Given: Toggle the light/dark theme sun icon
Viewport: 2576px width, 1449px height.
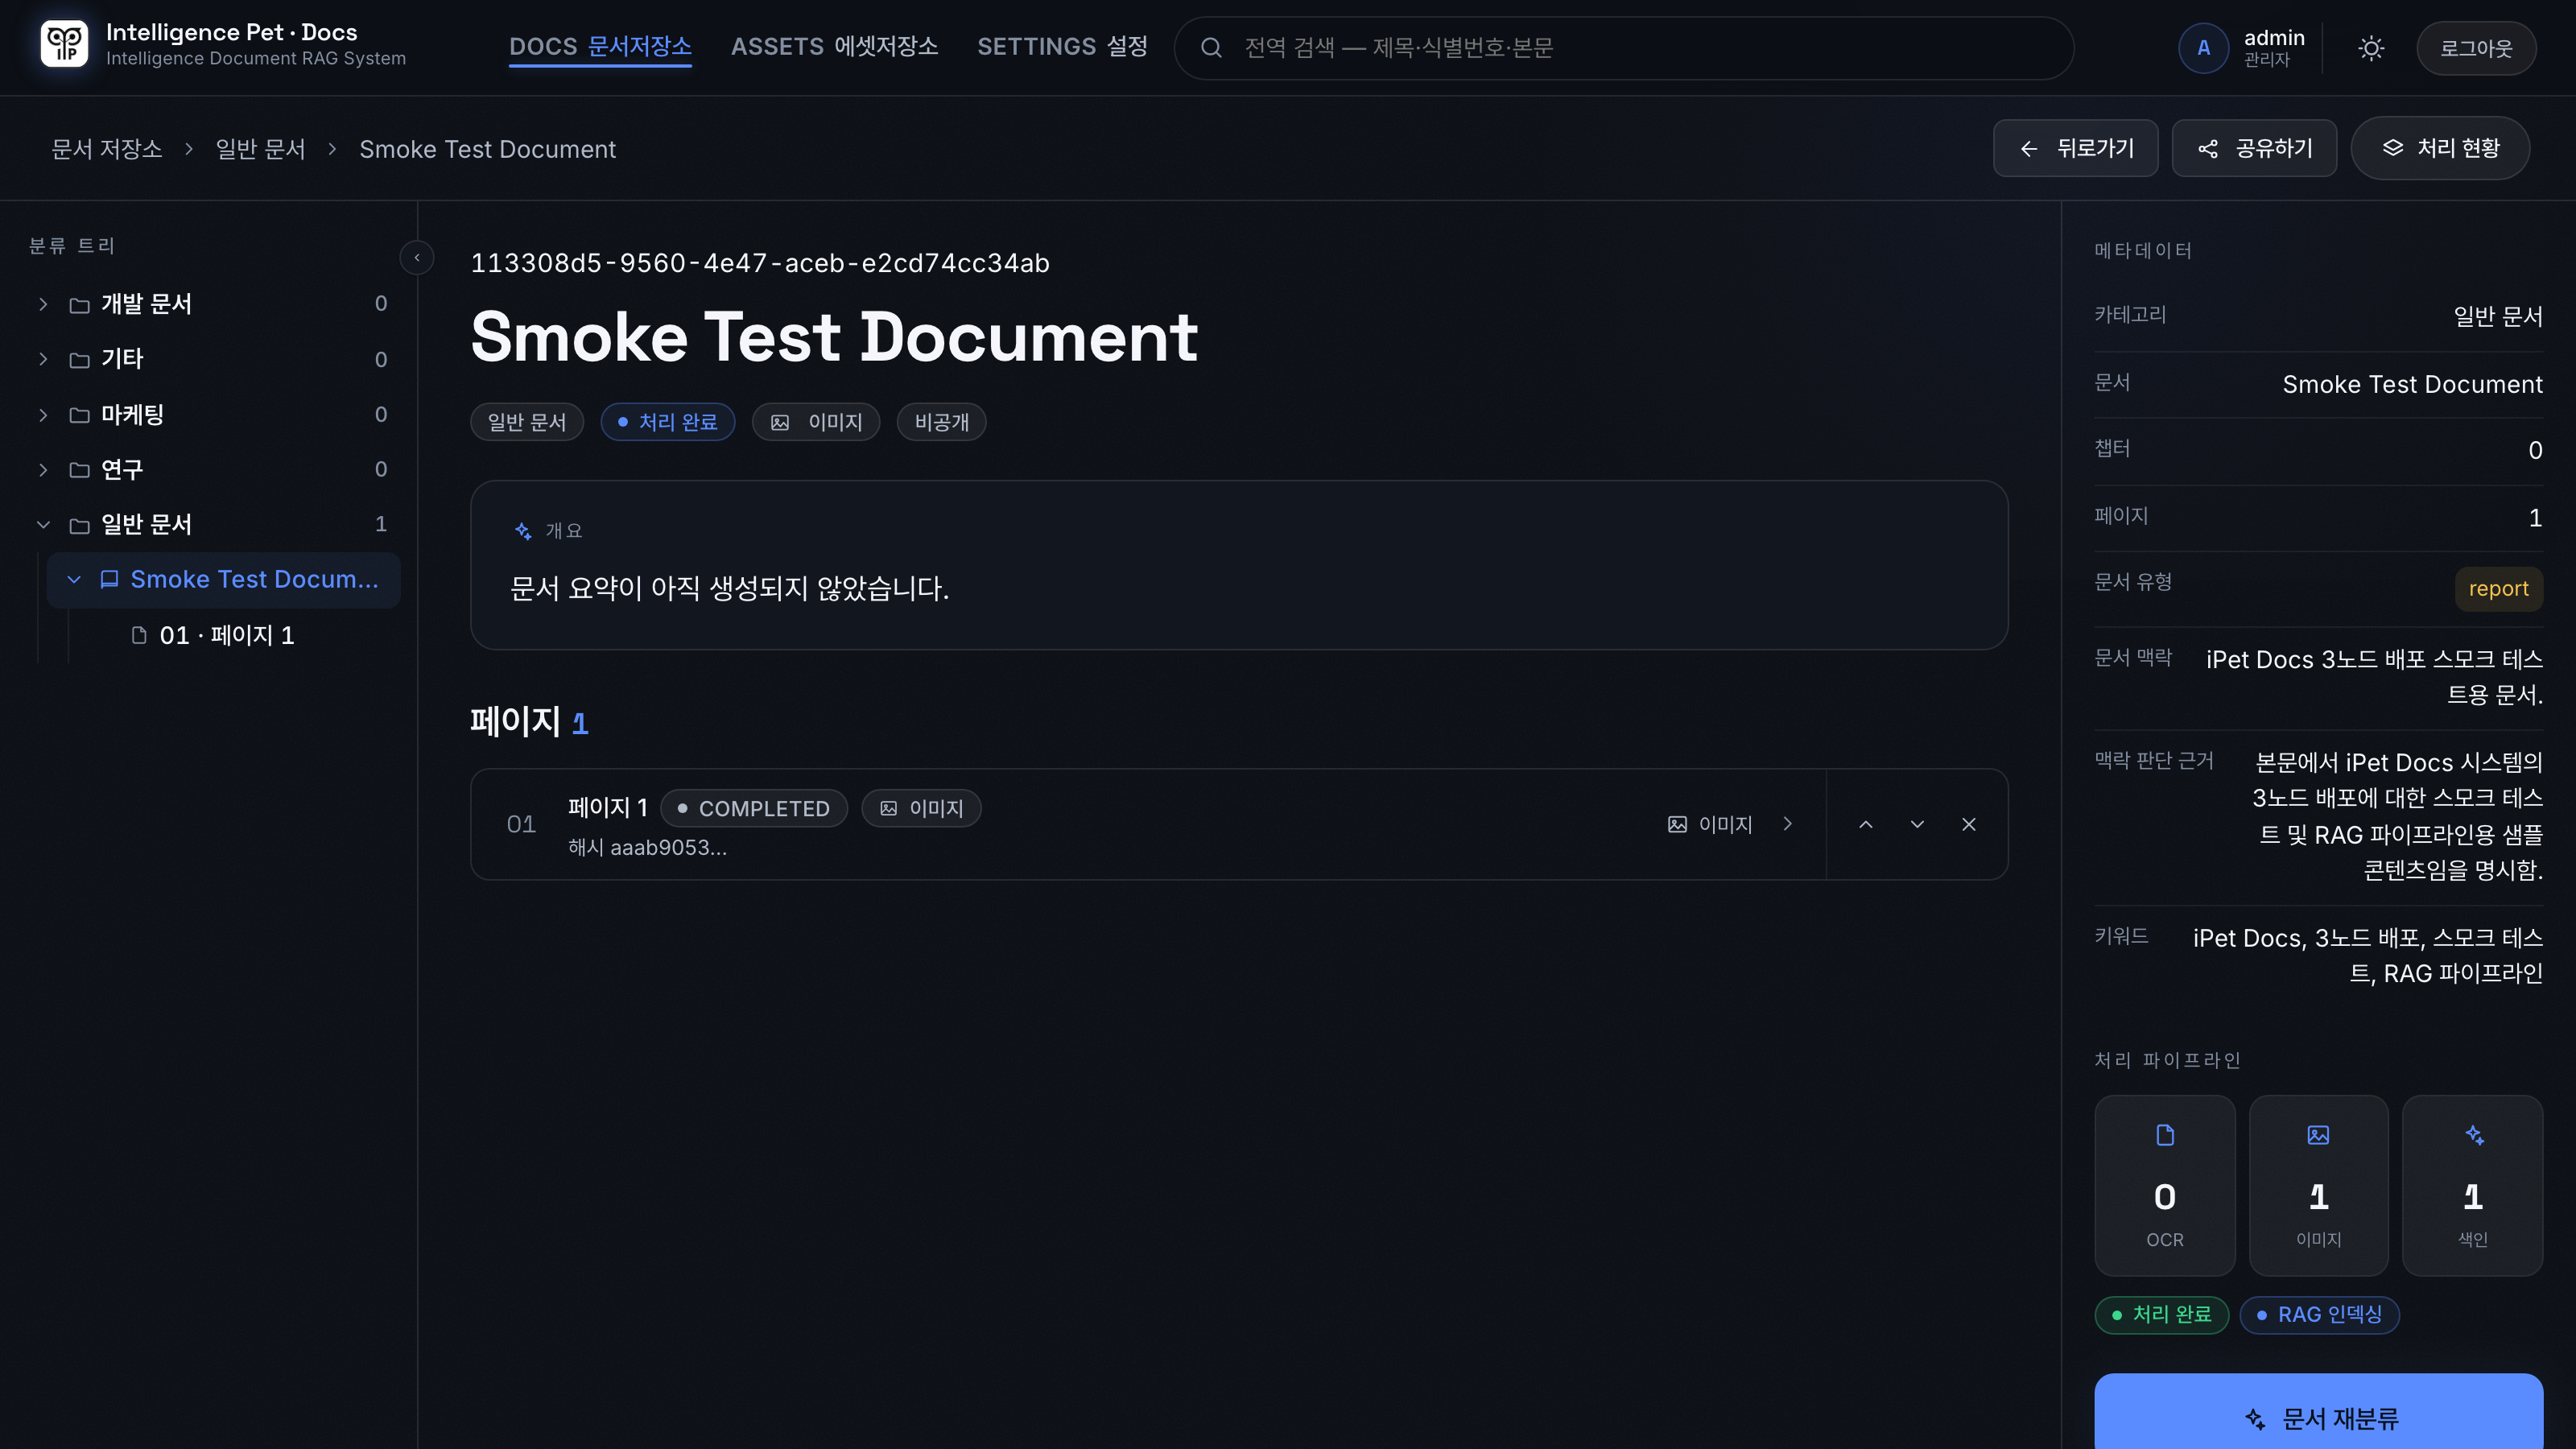Looking at the screenshot, I should (x=2371, y=48).
